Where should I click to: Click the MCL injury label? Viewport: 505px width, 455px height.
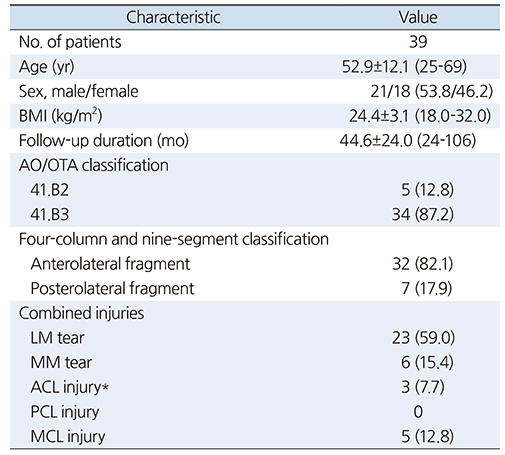(68, 437)
